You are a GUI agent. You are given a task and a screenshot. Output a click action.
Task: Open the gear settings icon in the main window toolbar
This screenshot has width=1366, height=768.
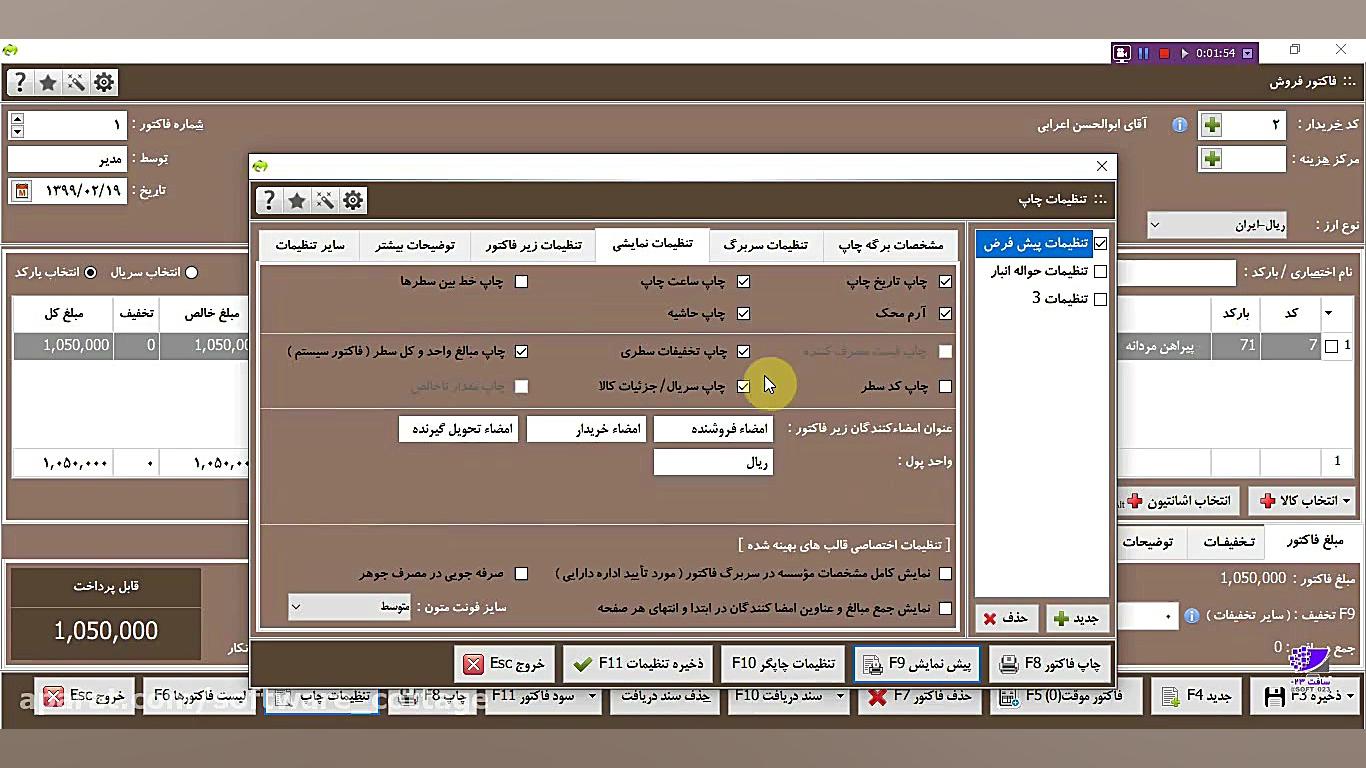(104, 82)
